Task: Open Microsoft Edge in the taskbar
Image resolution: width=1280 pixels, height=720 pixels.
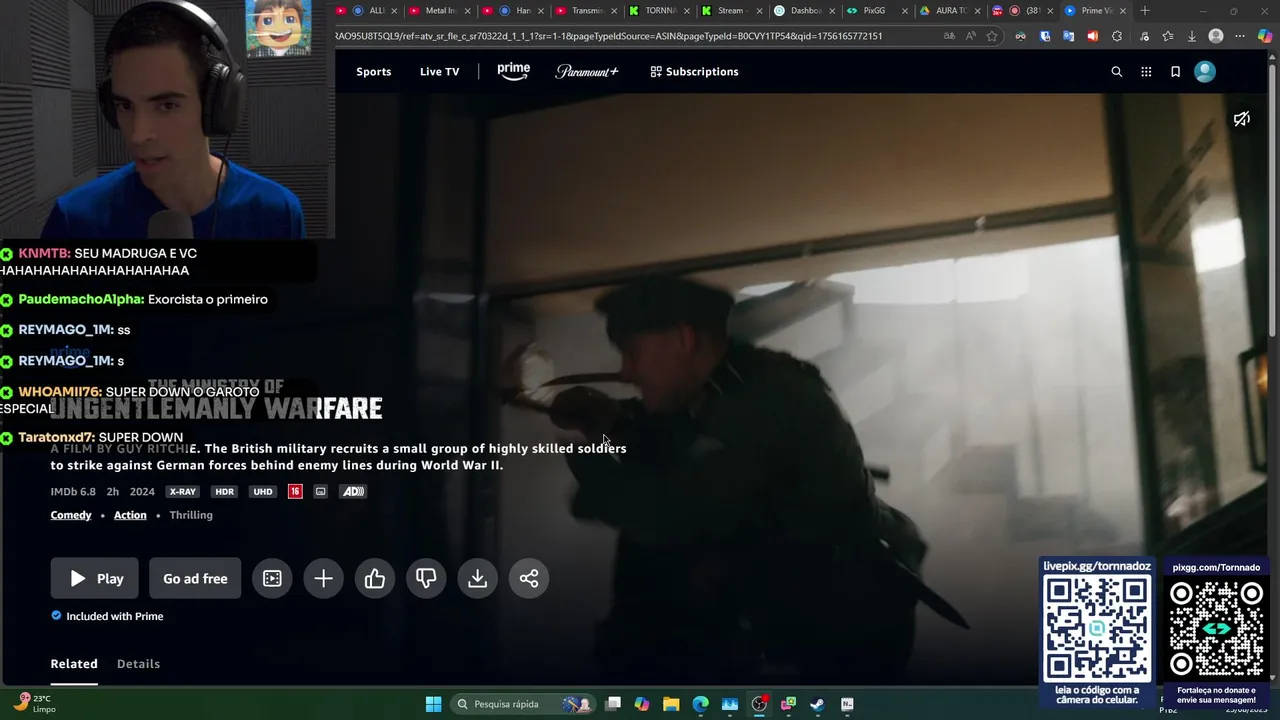Action: (700, 704)
